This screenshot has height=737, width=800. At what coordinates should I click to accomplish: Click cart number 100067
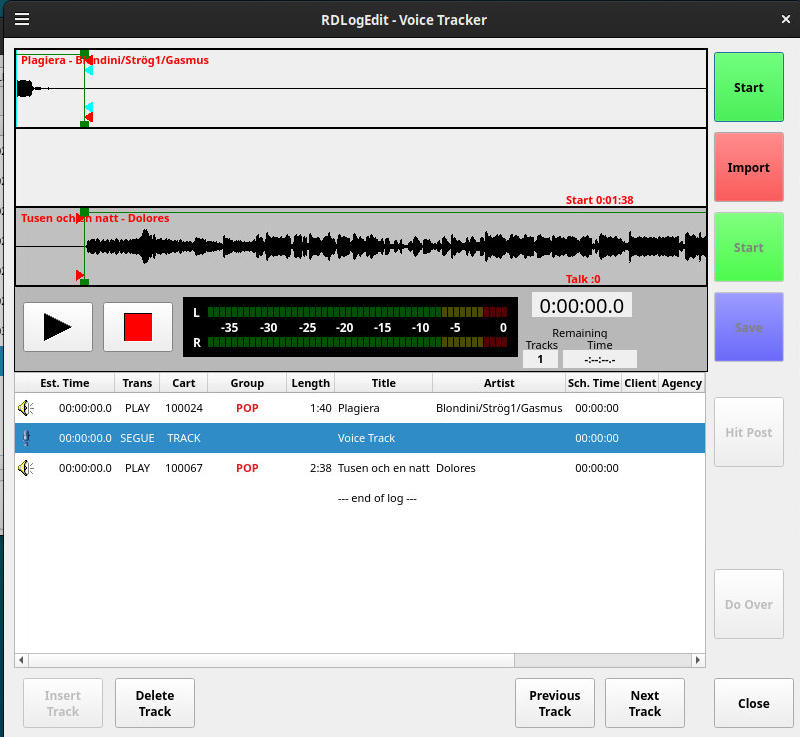click(184, 468)
